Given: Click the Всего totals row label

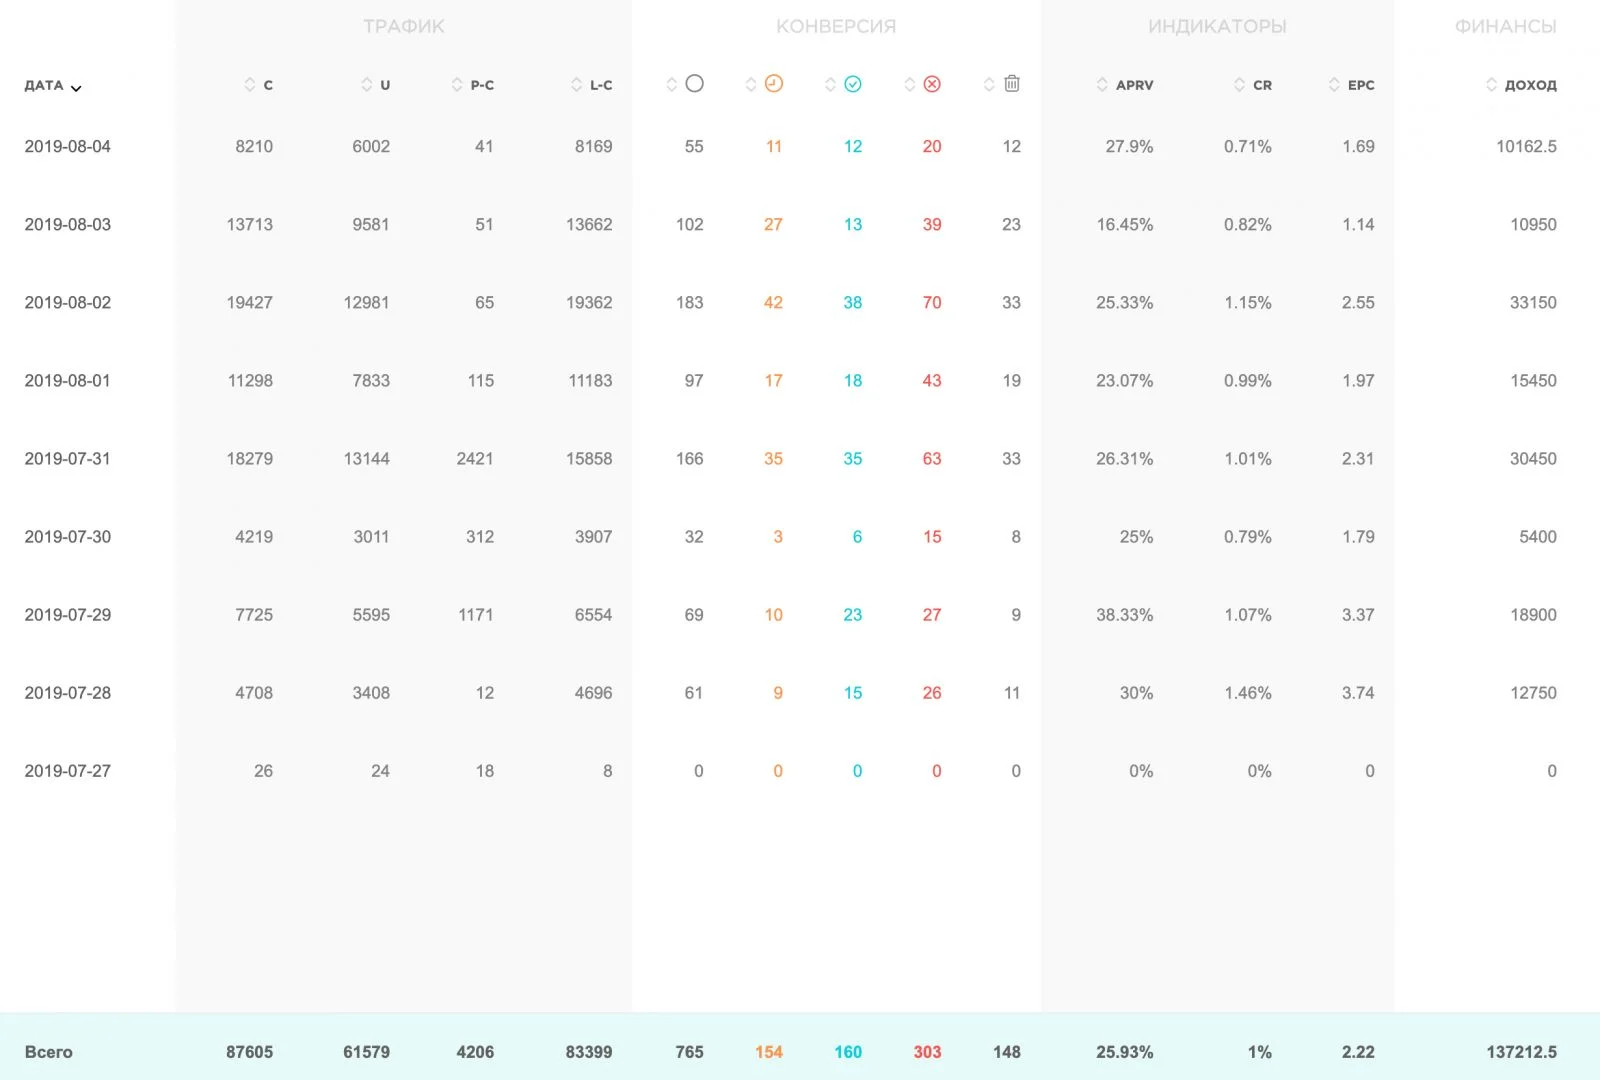Looking at the screenshot, I should point(49,1052).
